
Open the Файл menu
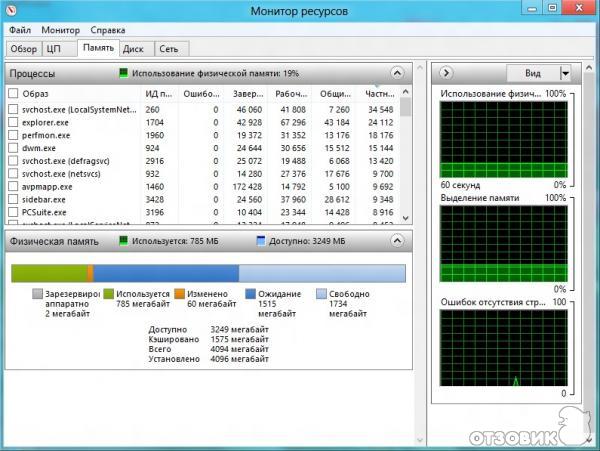(20, 31)
